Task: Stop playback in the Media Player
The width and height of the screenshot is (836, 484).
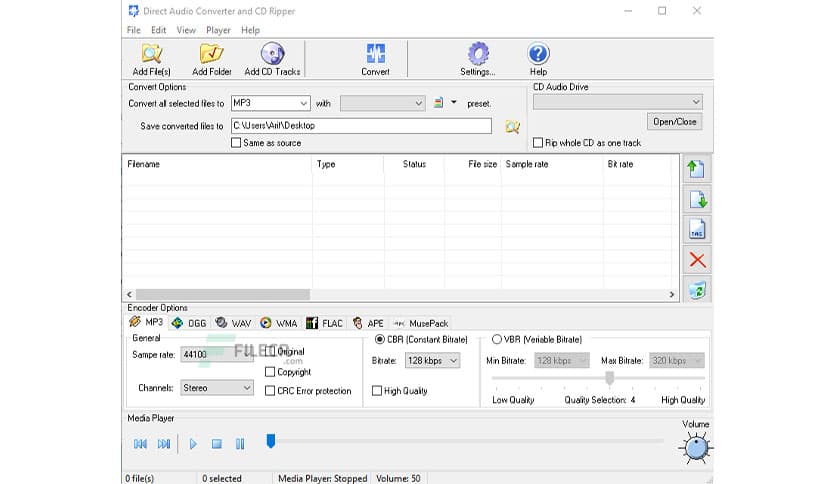Action: click(216, 443)
